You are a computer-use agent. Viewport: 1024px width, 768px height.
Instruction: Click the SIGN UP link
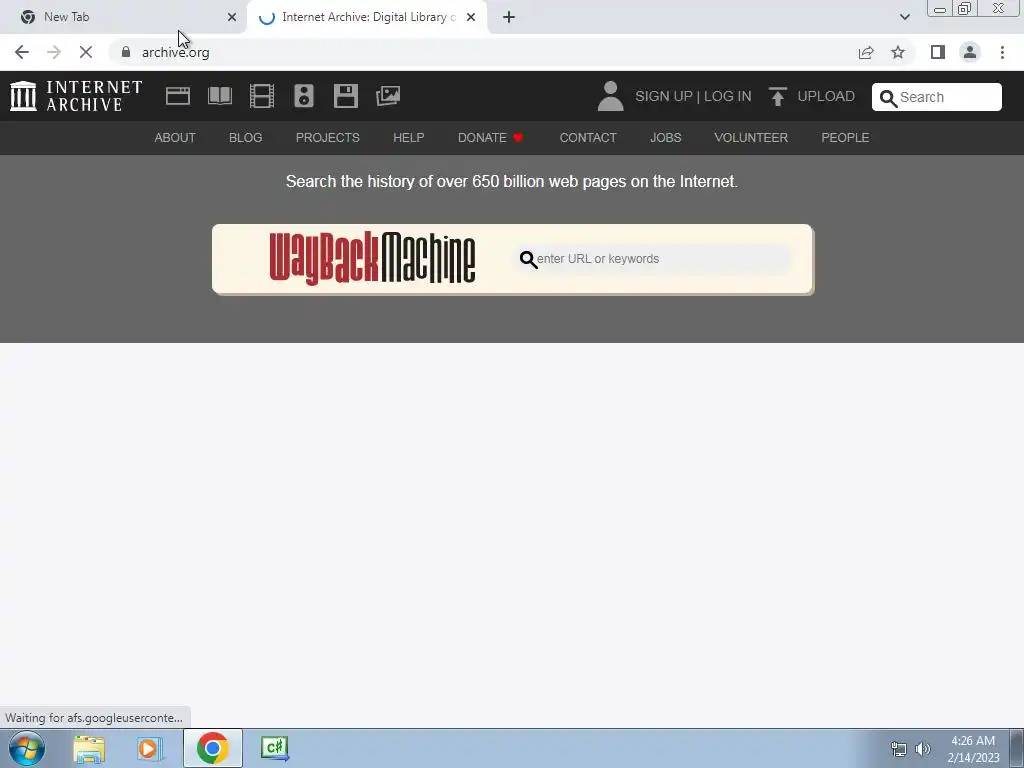click(x=664, y=96)
